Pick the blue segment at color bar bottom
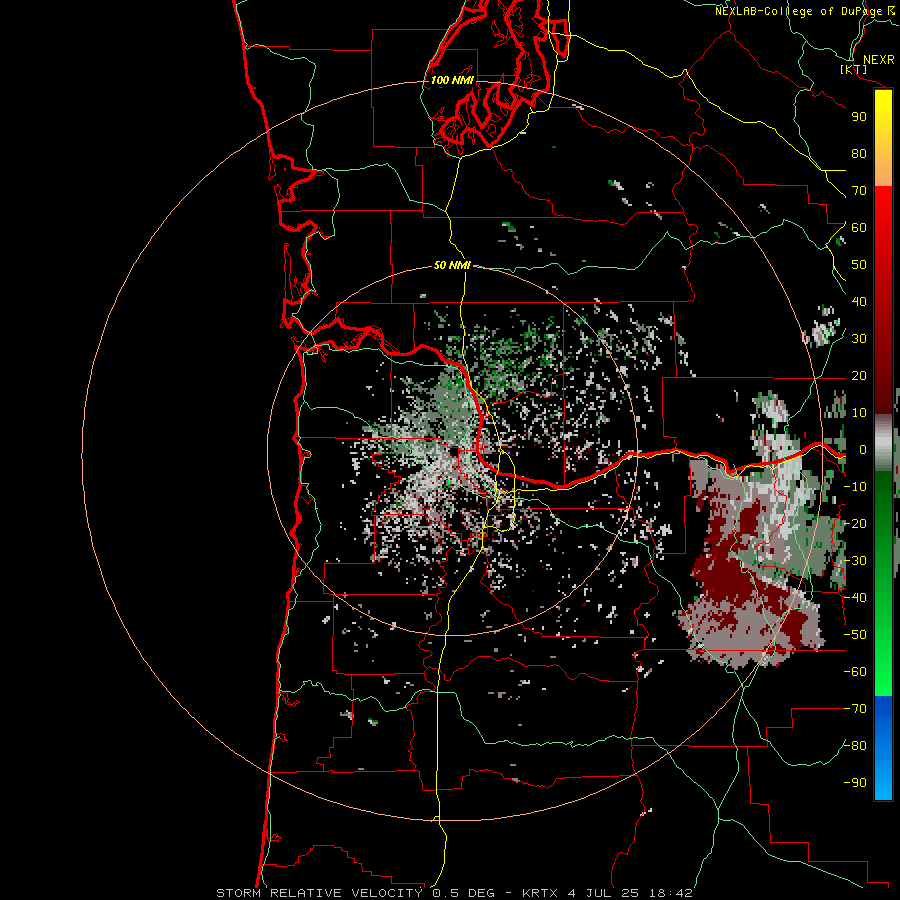900x900 pixels. [883, 748]
